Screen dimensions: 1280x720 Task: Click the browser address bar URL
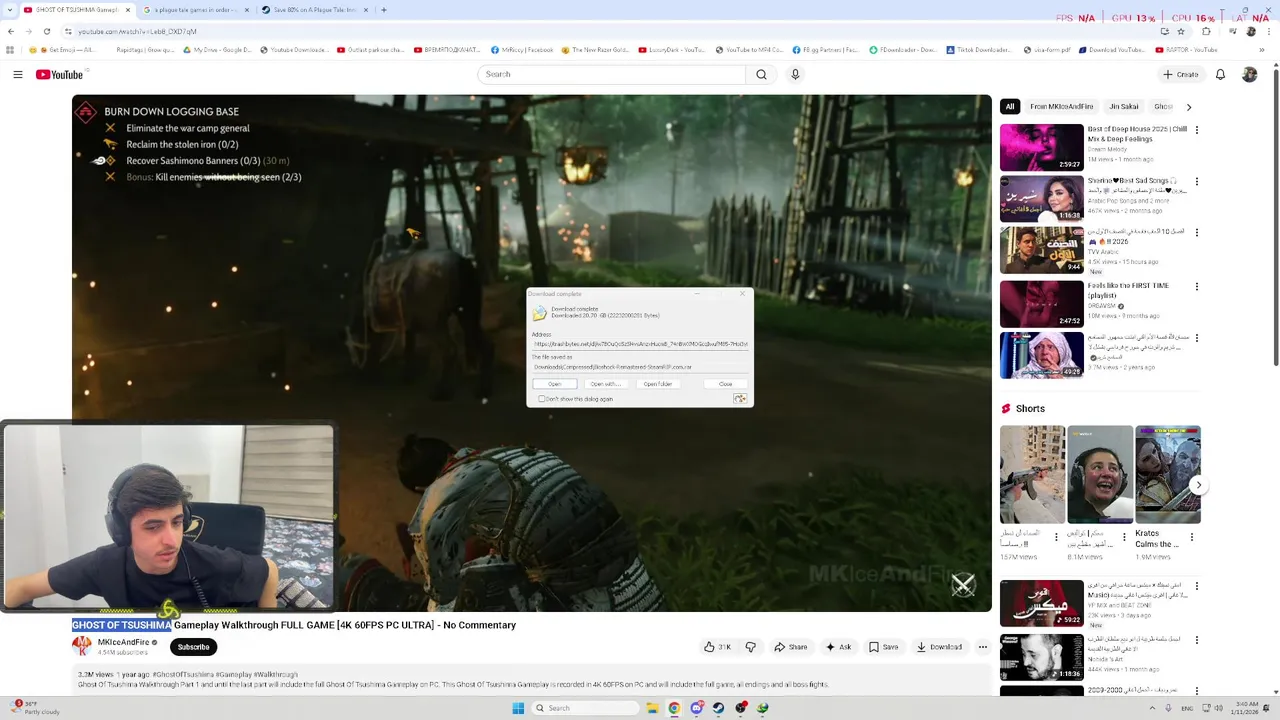tap(137, 31)
